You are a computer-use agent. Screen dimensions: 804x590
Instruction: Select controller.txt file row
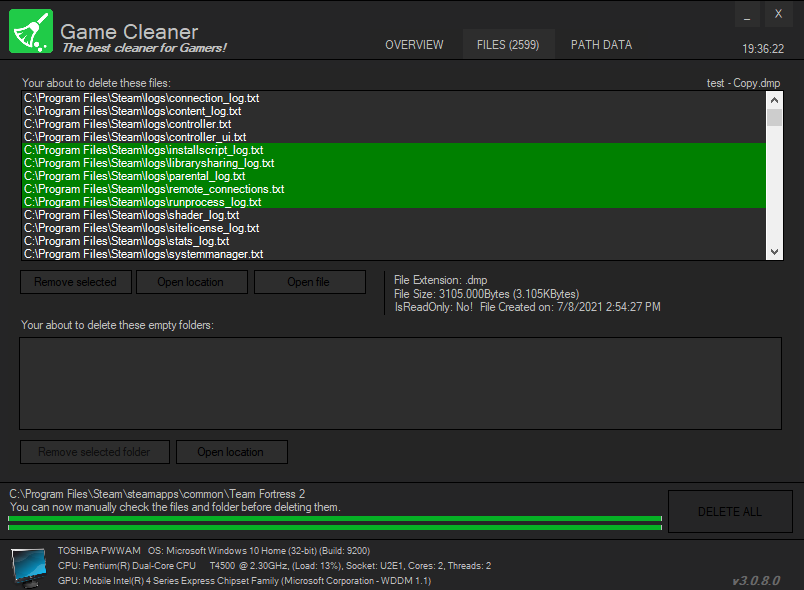click(394, 124)
